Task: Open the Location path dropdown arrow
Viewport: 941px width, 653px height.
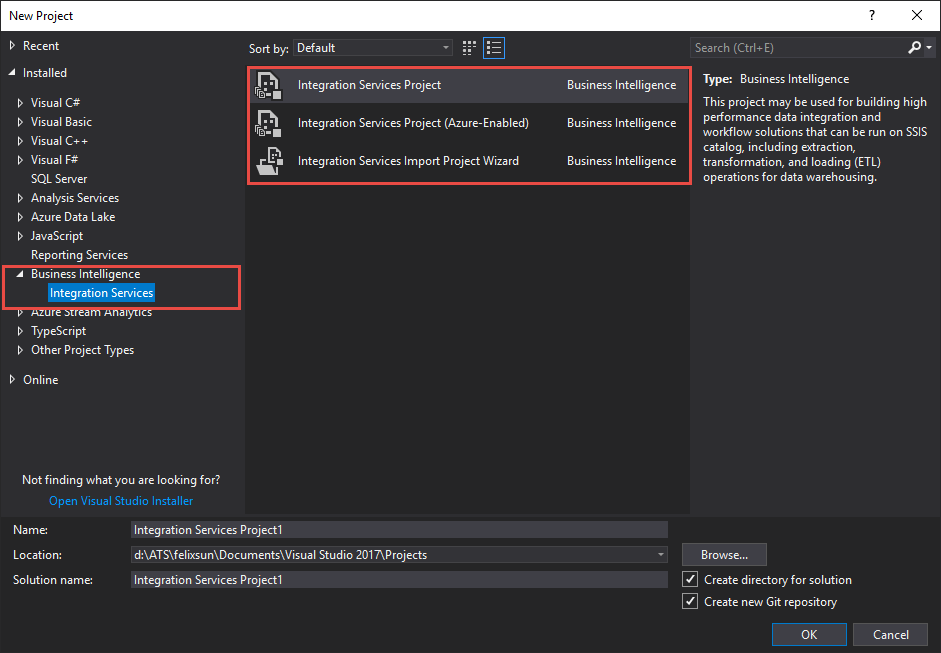Action: point(660,555)
